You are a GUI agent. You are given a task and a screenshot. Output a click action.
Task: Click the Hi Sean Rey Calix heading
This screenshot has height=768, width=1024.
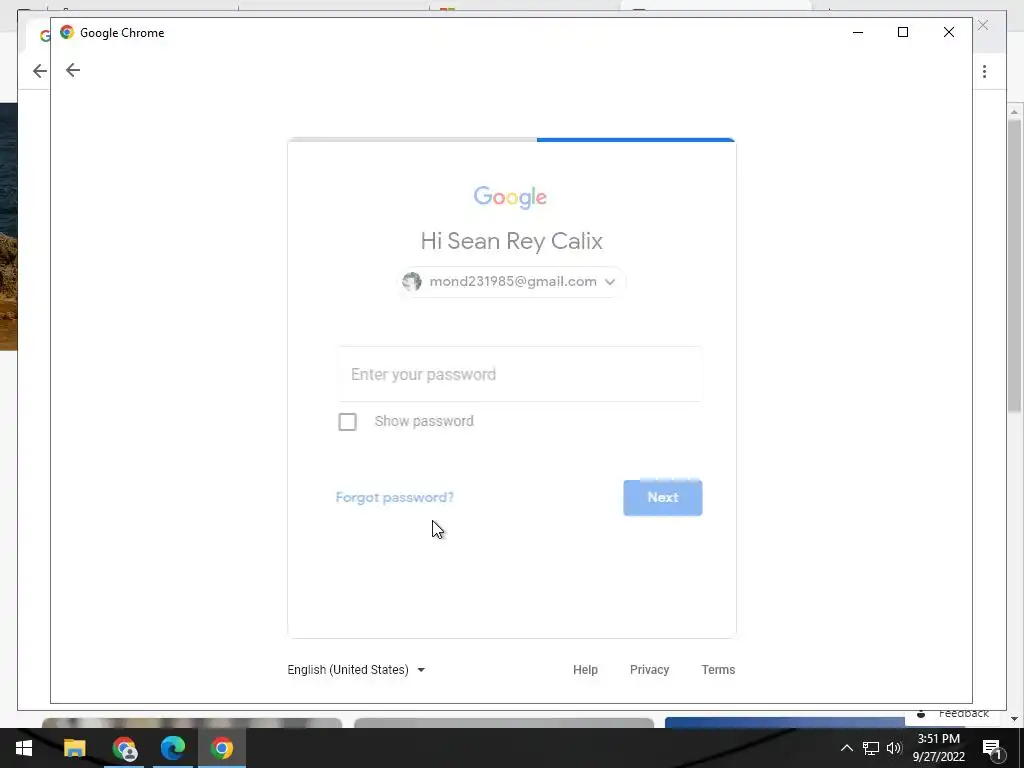(x=511, y=241)
